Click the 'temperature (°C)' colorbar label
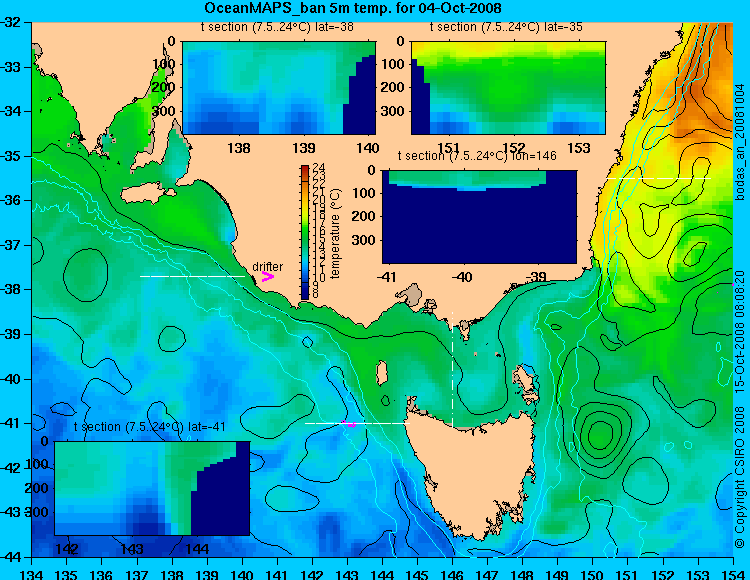This screenshot has height=580, width=750. [x=335, y=233]
